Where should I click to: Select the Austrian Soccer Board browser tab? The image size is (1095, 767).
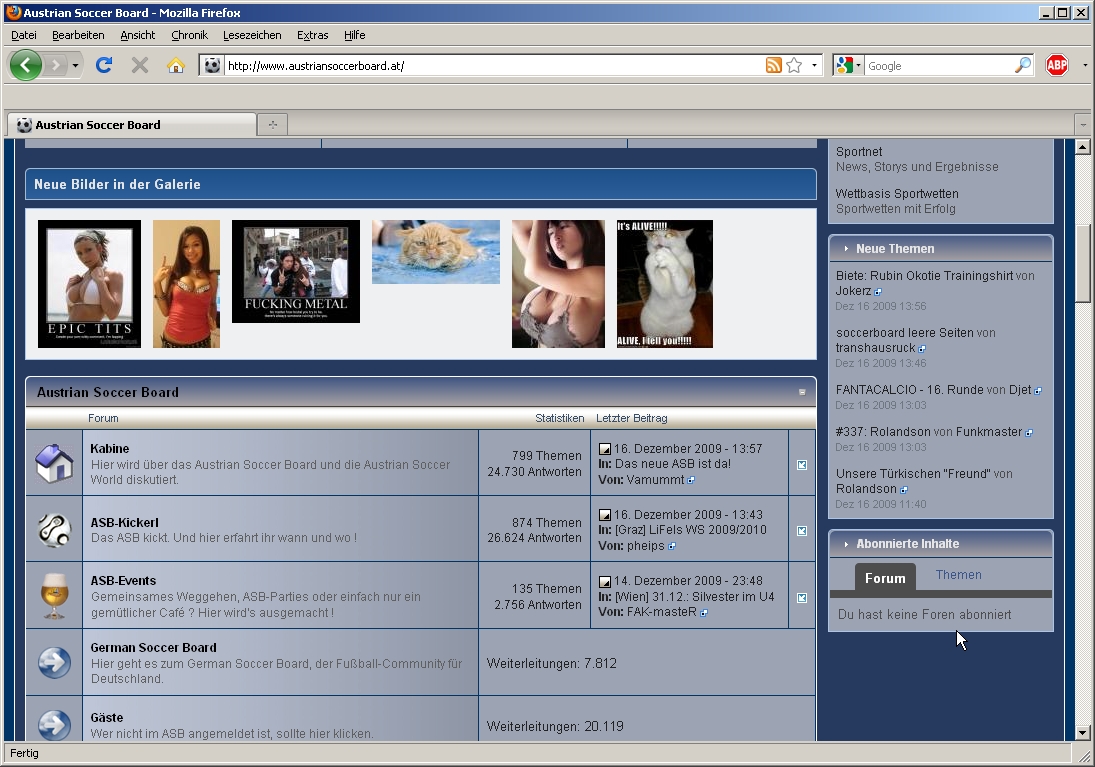tap(132, 124)
